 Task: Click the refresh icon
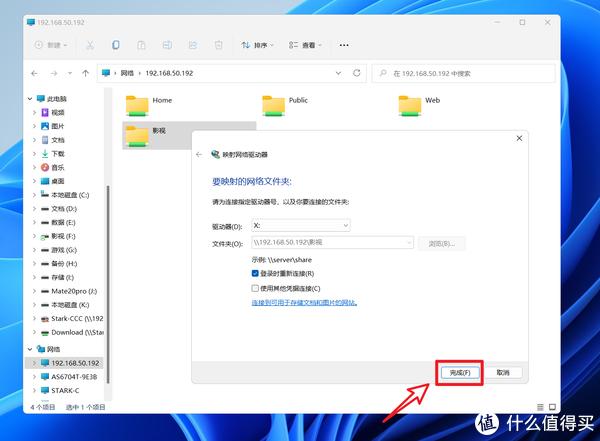pos(357,73)
